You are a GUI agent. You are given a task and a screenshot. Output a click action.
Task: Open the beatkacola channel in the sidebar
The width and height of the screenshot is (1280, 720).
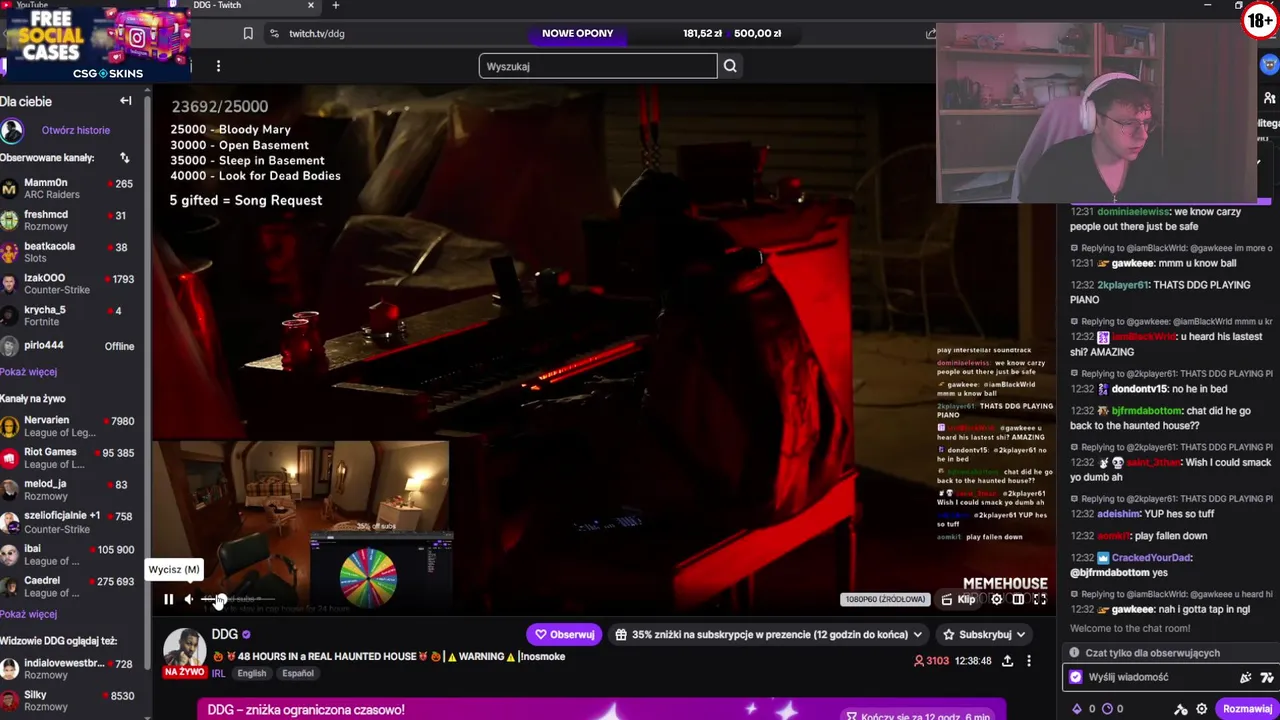click(70, 252)
